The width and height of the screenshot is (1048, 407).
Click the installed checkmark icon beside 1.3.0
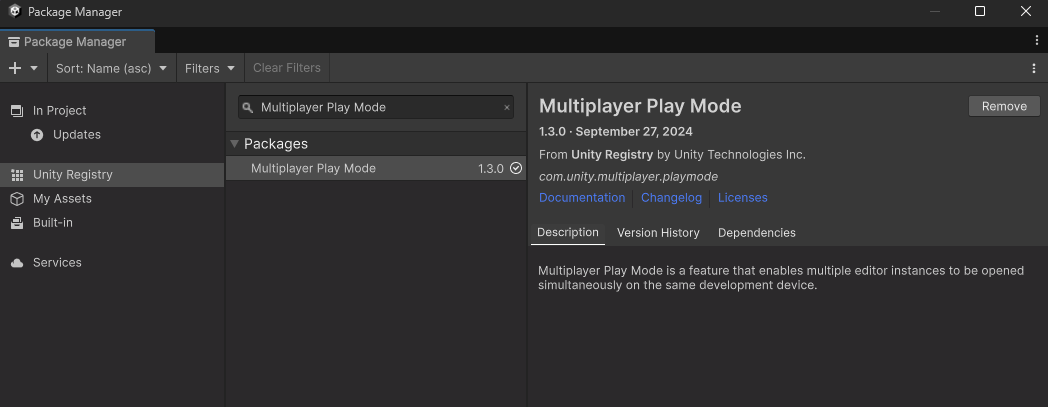(515, 168)
